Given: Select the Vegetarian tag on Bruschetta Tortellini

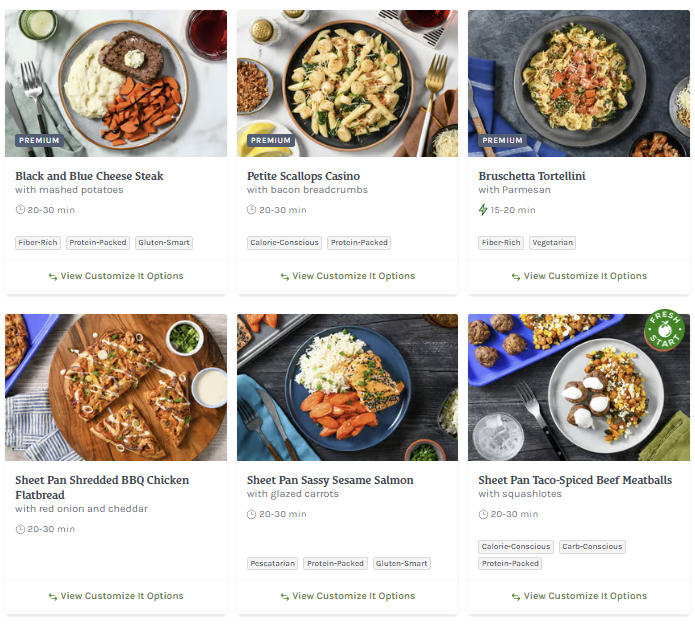Looking at the screenshot, I should coord(553,243).
